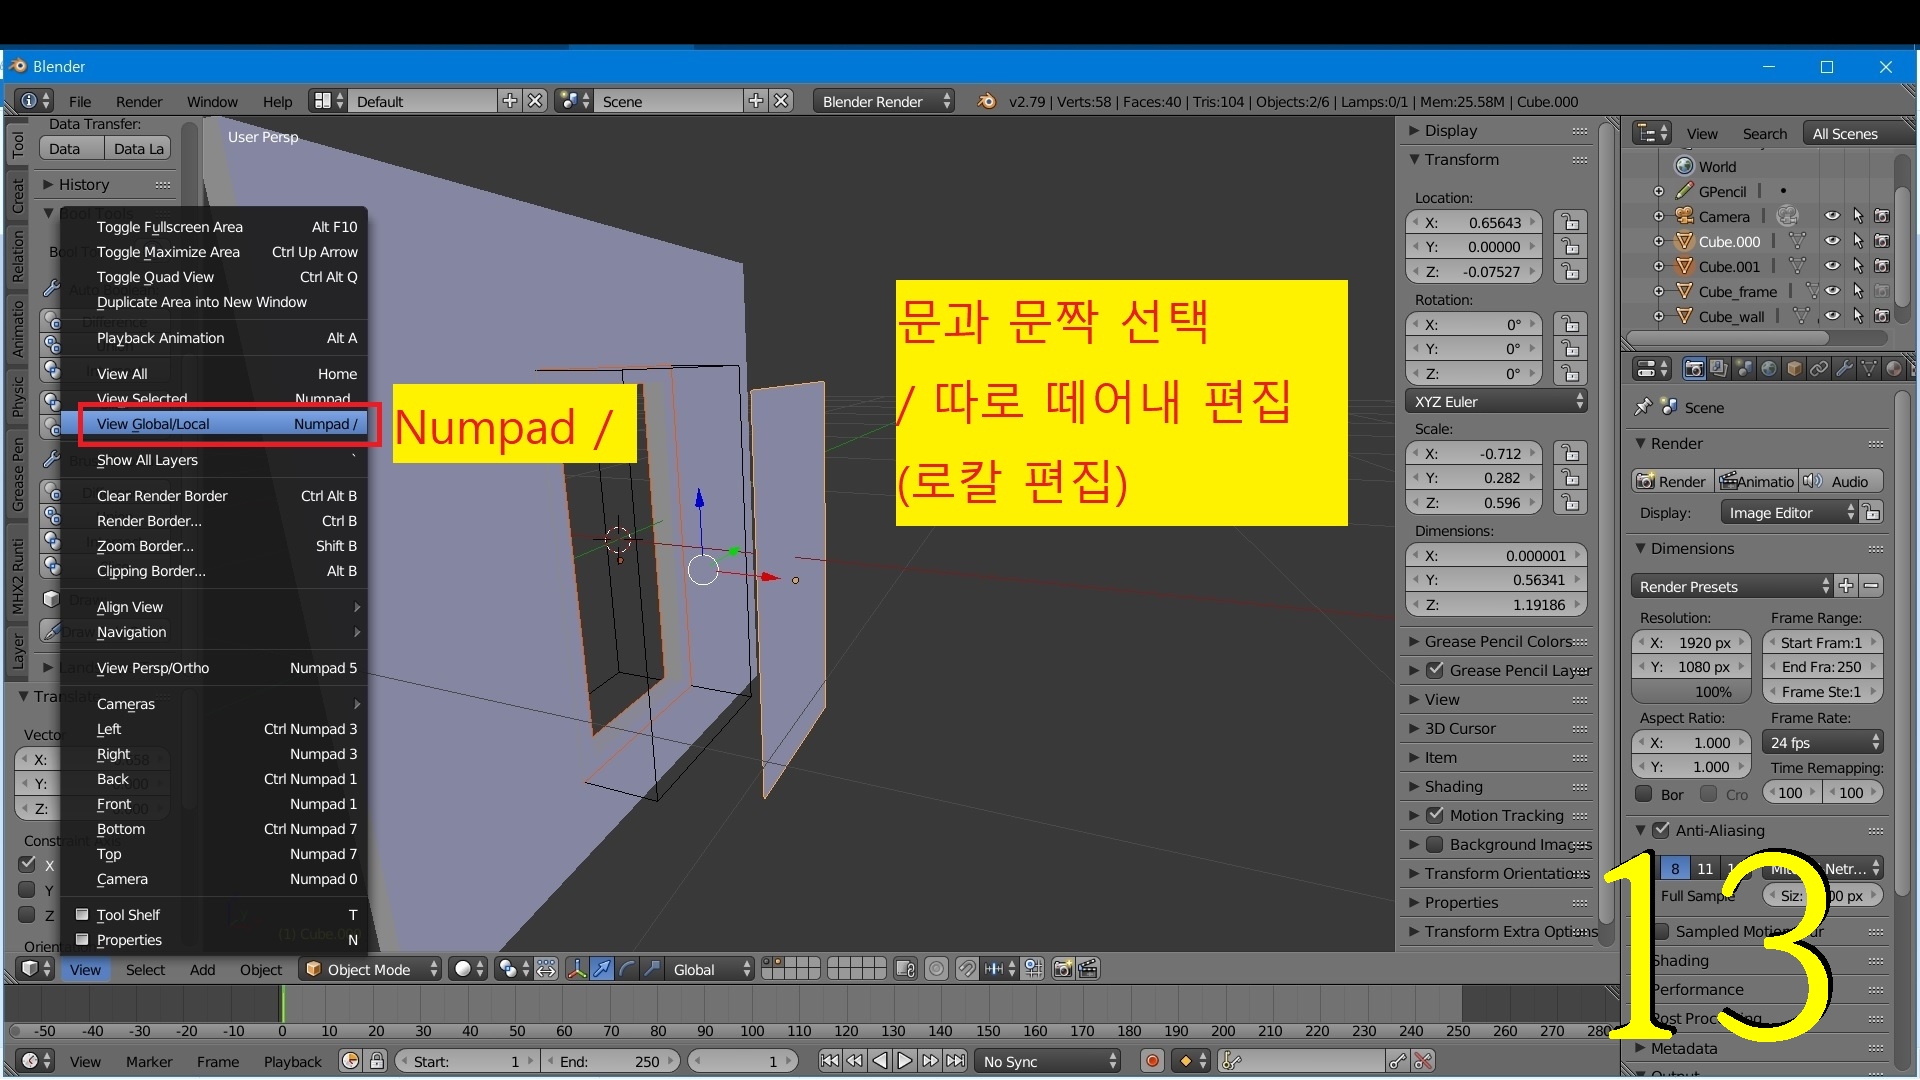
Task: Open the XYZ Euler rotation mode dropdown
Action: [1497, 401]
